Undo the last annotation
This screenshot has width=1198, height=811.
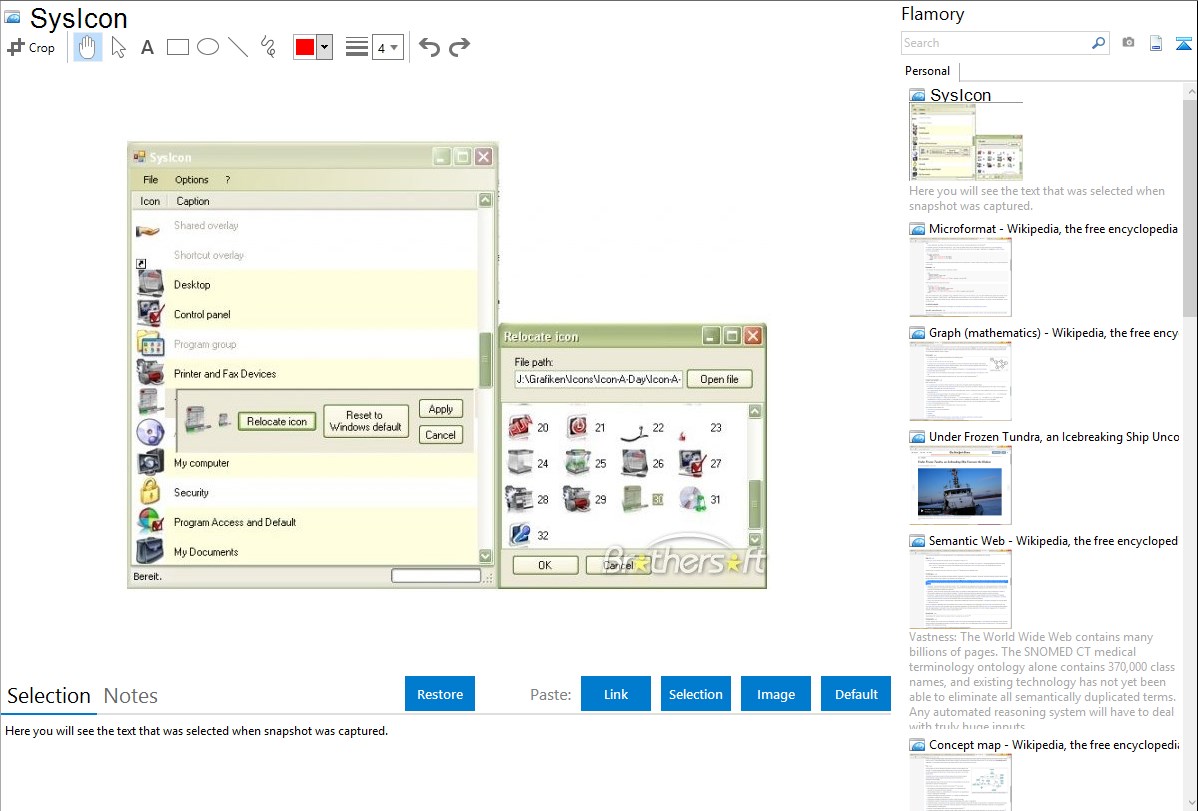[429, 47]
